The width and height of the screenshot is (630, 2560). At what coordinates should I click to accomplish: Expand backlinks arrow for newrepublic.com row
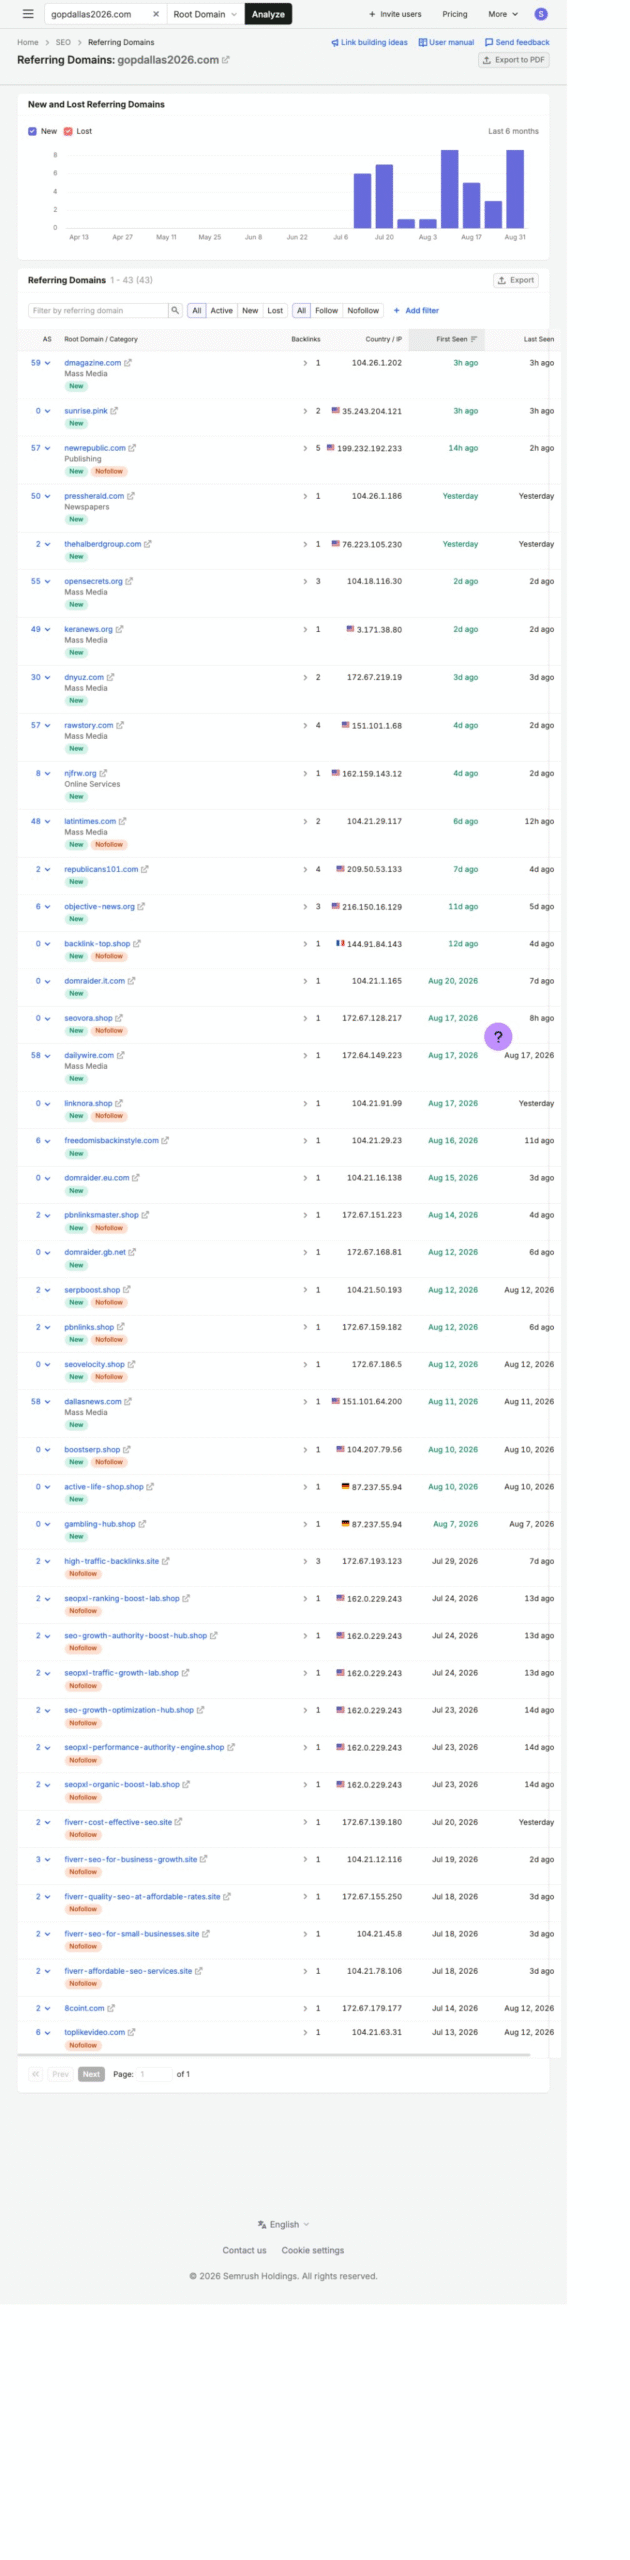coord(305,448)
